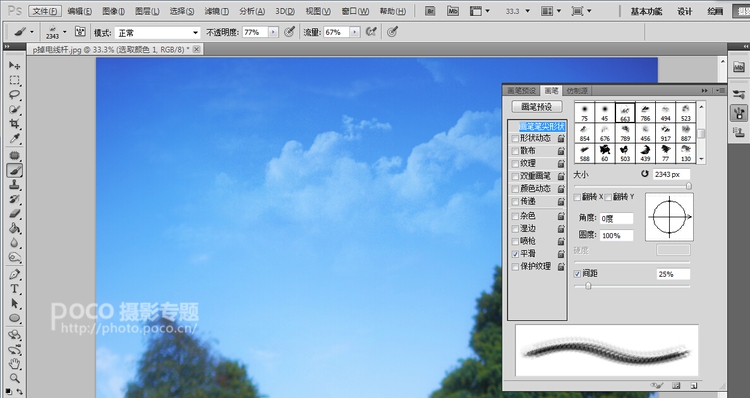The width and height of the screenshot is (750, 398).
Task: Enable 传递 checkbox
Action: (x=515, y=202)
